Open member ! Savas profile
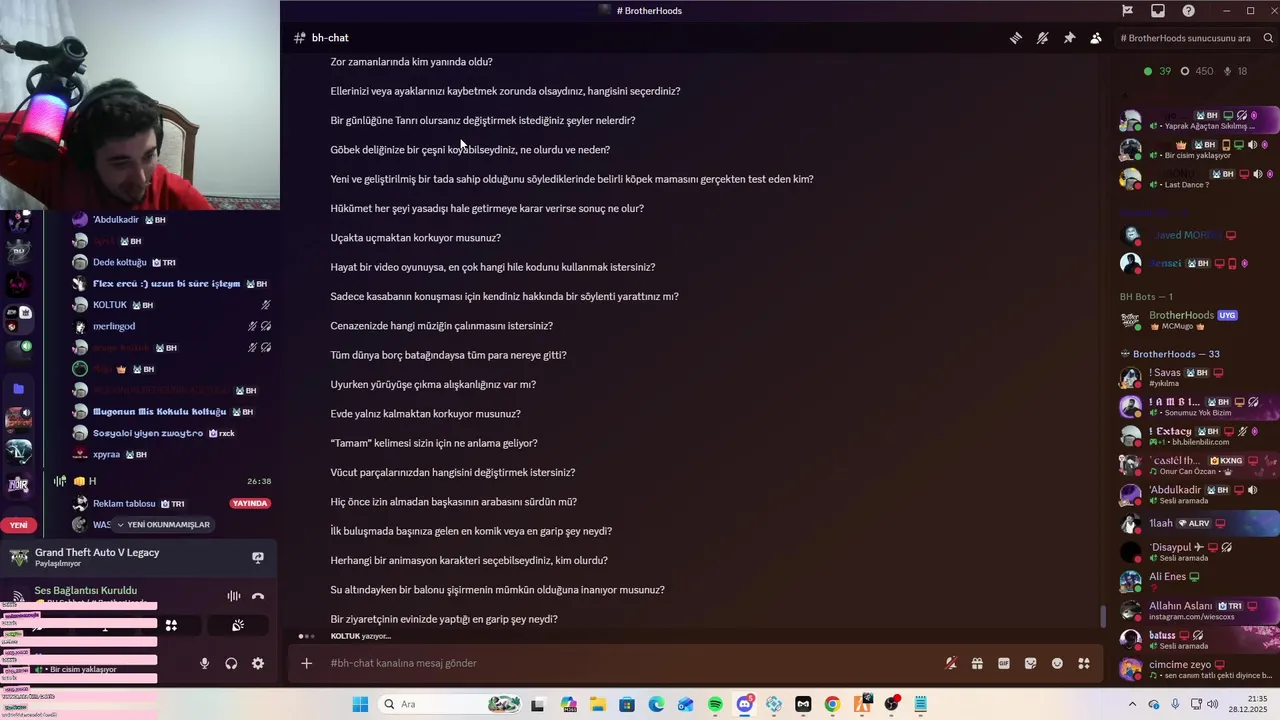This screenshot has height=720, width=1280. click(1197, 378)
